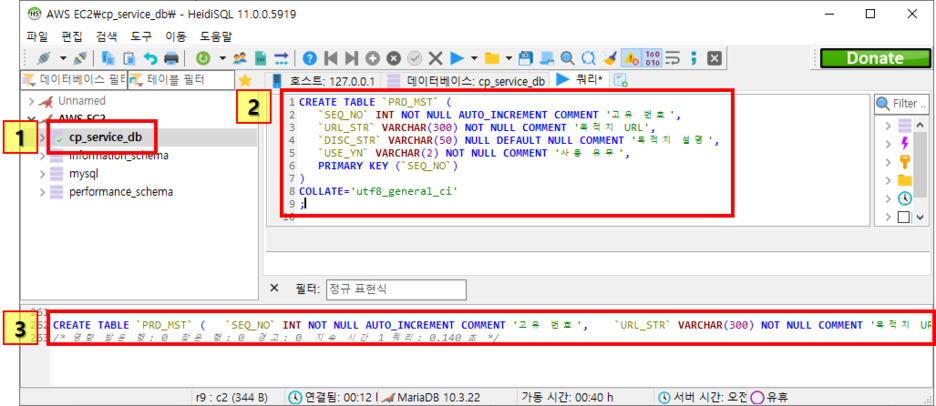This screenshot has width=936, height=406.
Task: Click the find and replace magnifier icon
Action: pos(589,58)
